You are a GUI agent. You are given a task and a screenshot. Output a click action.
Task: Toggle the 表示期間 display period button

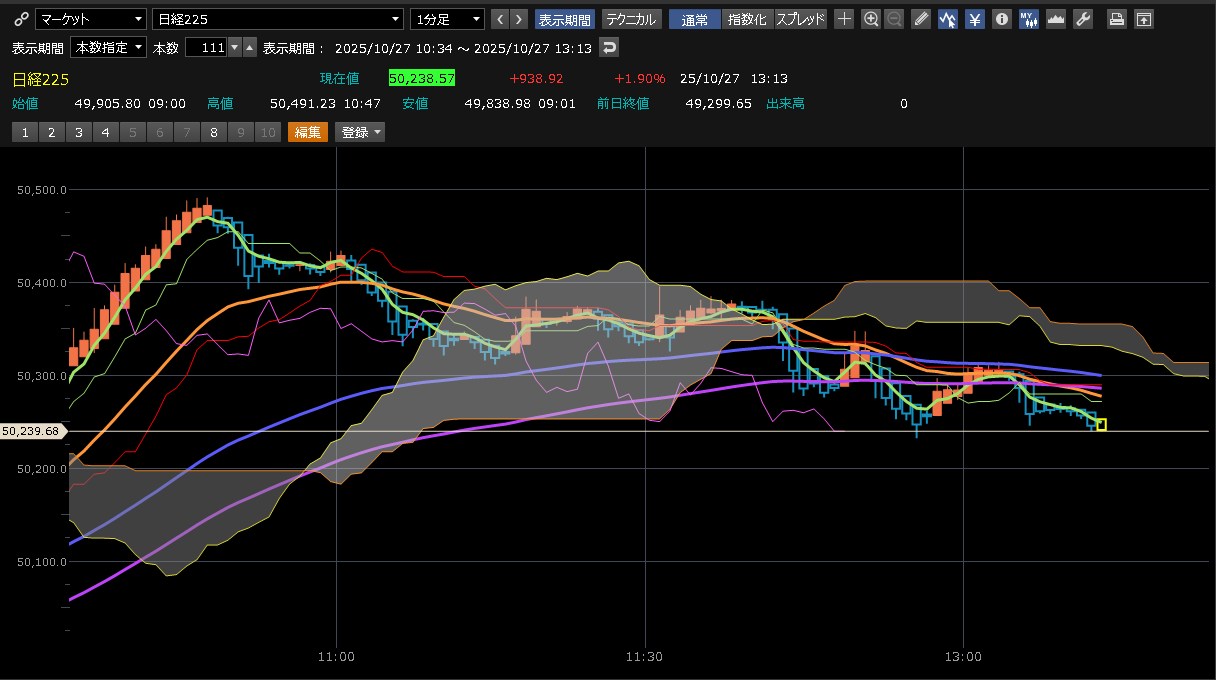point(565,19)
